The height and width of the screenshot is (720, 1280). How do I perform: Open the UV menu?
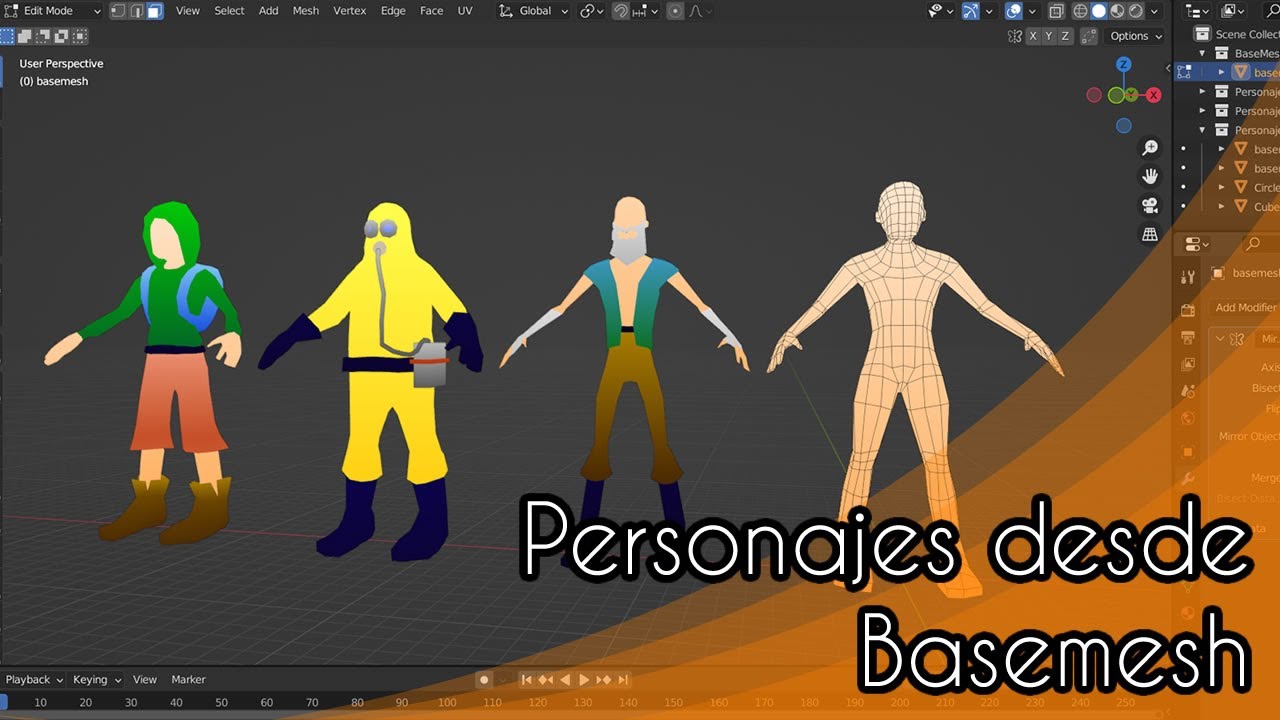465,11
